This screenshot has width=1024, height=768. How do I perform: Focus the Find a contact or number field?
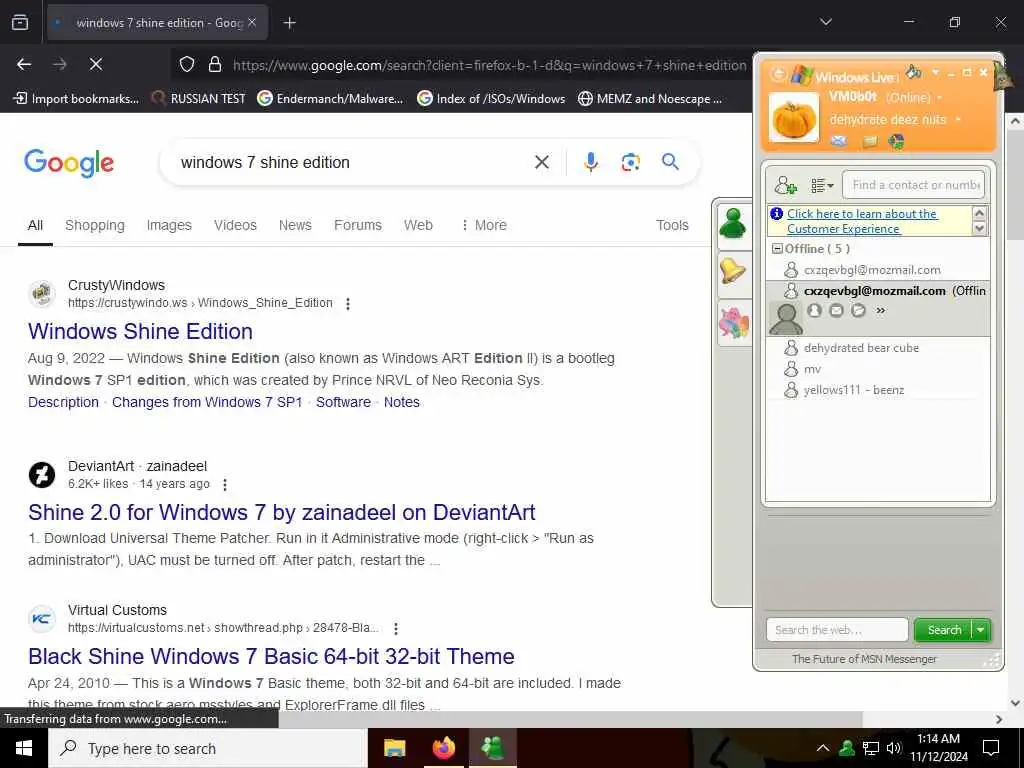point(913,185)
